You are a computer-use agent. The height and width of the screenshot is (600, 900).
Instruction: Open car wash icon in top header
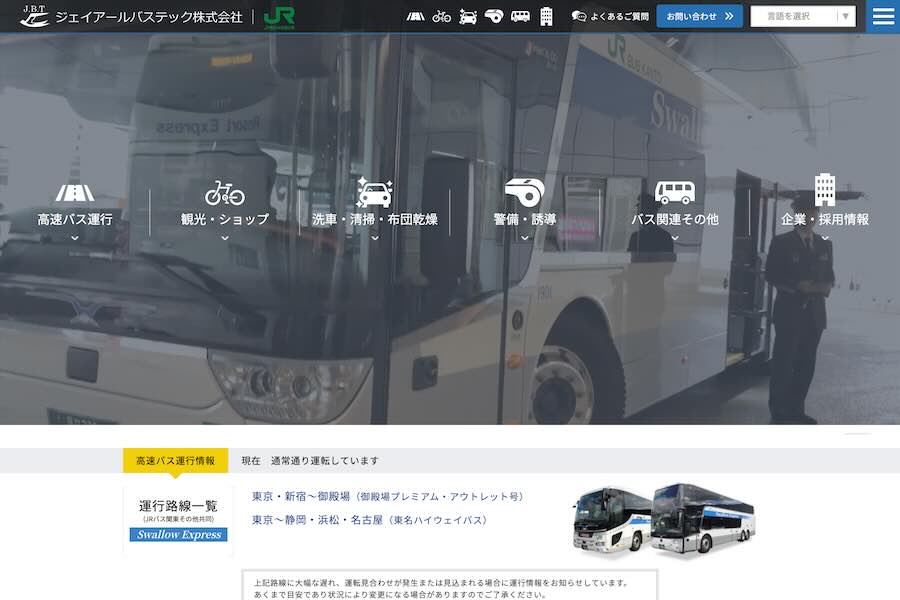click(468, 16)
